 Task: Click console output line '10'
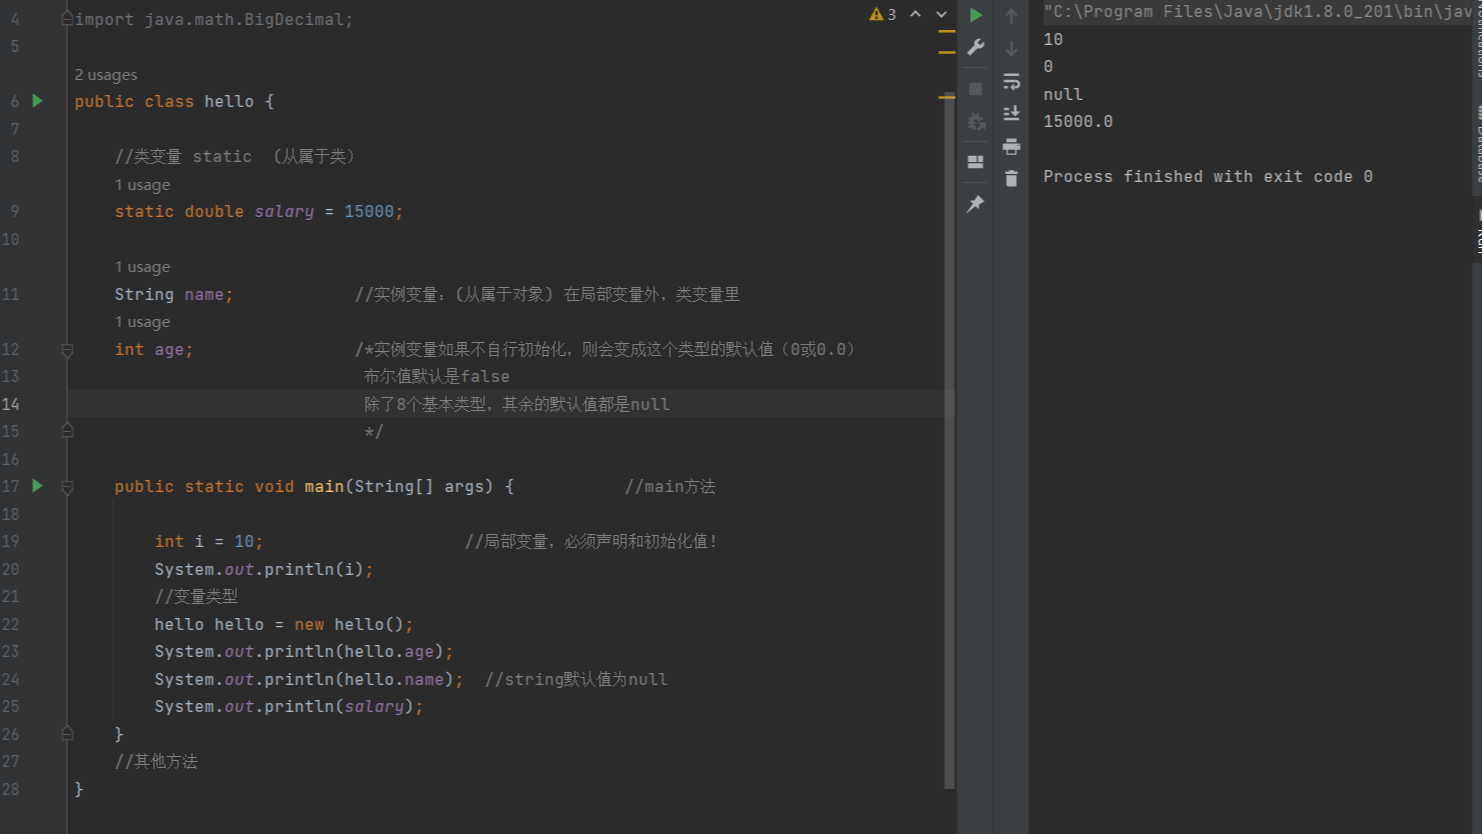point(1053,39)
